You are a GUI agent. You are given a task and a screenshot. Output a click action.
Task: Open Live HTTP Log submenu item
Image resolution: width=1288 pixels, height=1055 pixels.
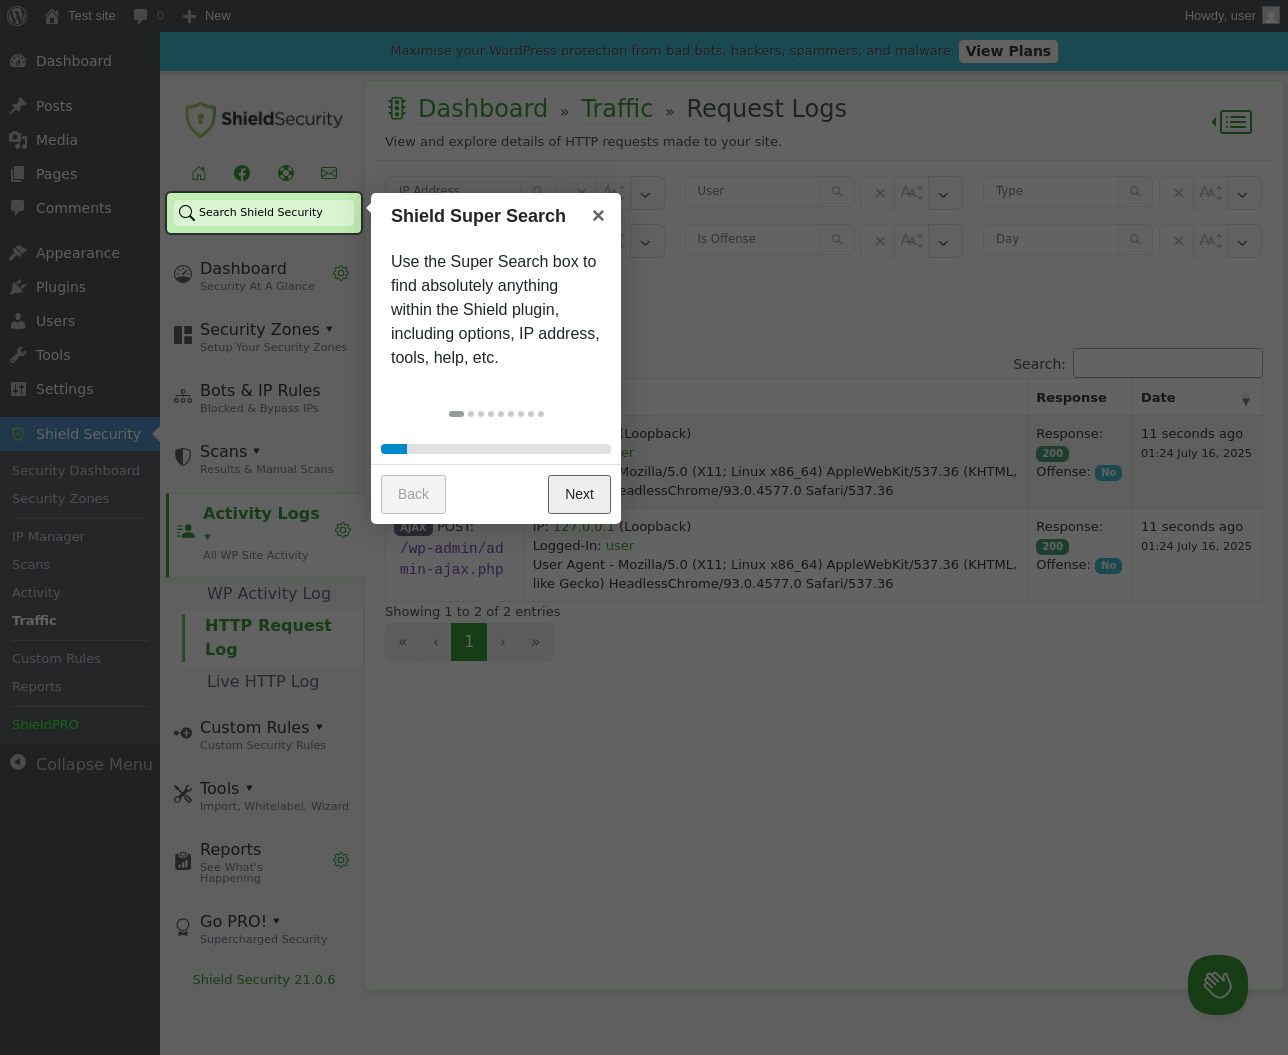(x=263, y=681)
